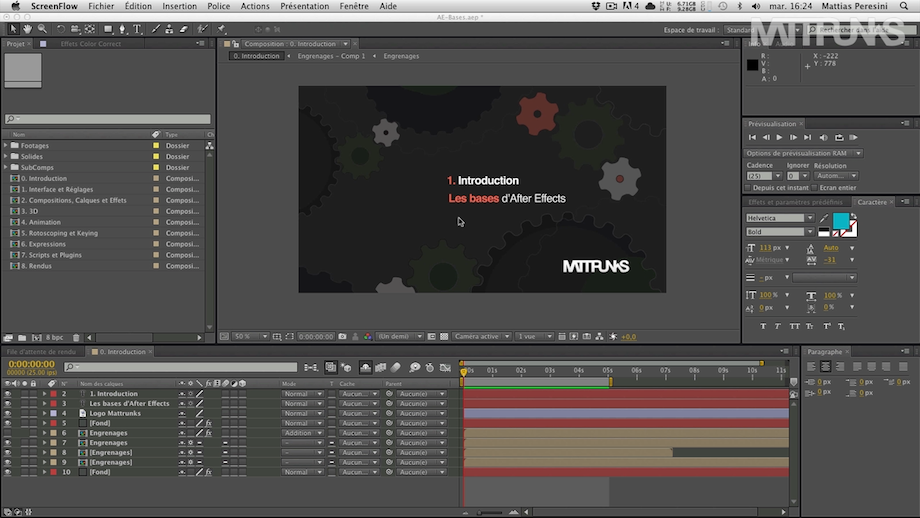The width and height of the screenshot is (920, 518).
Task: Click the cyan text fill color swatch
Action: coord(841,220)
